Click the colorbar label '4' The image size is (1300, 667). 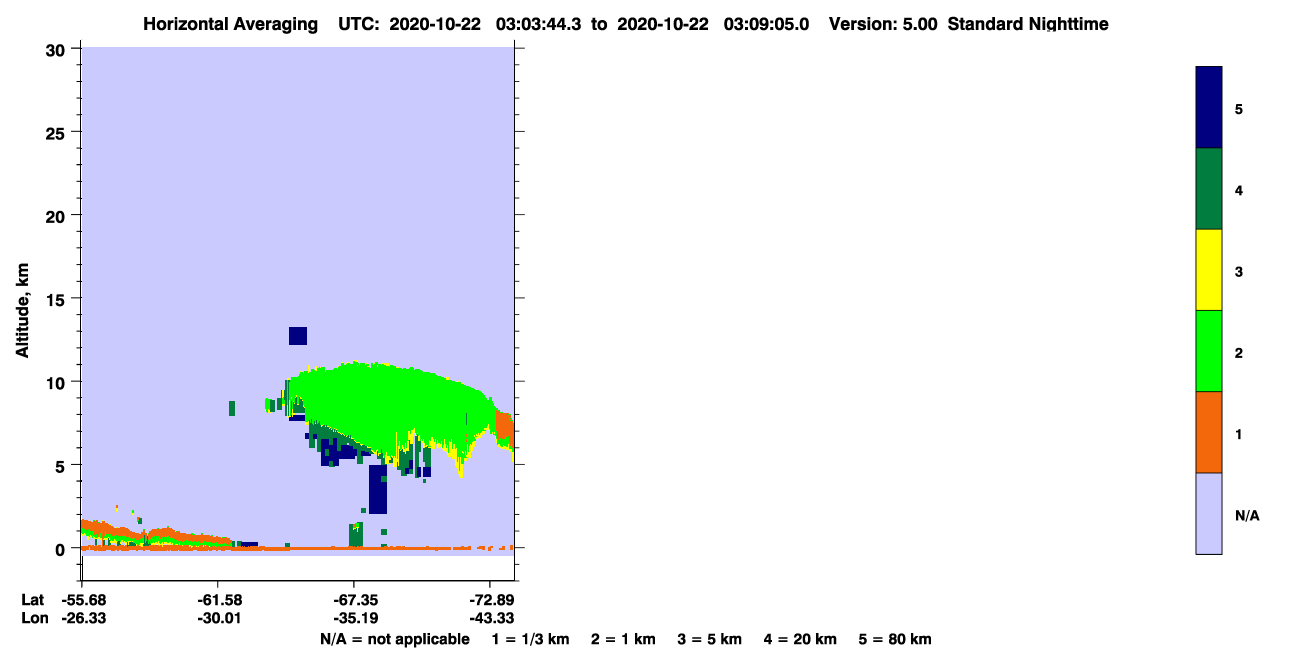click(1239, 189)
